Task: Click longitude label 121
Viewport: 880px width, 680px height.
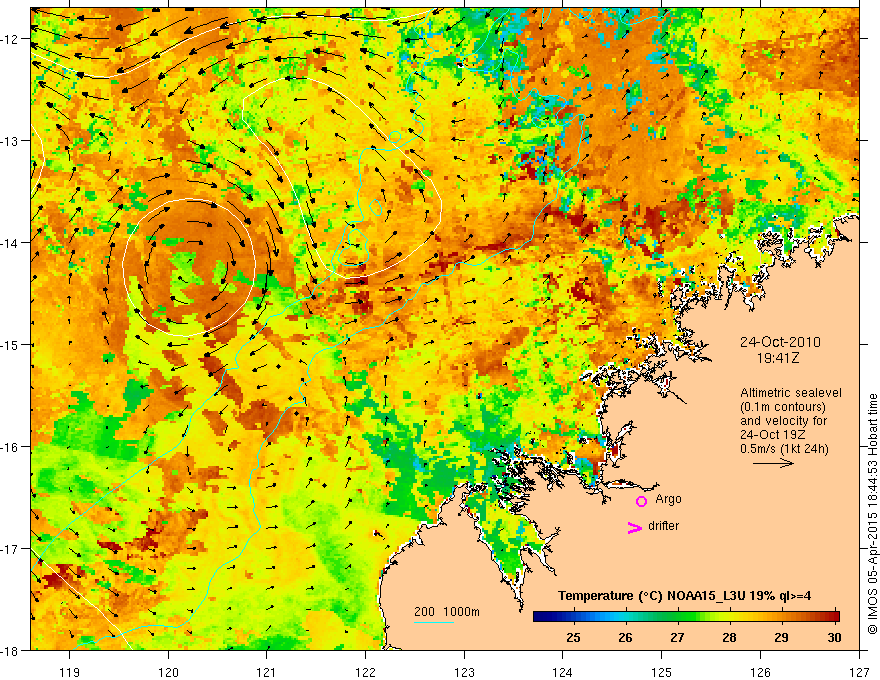Action: tap(267, 672)
